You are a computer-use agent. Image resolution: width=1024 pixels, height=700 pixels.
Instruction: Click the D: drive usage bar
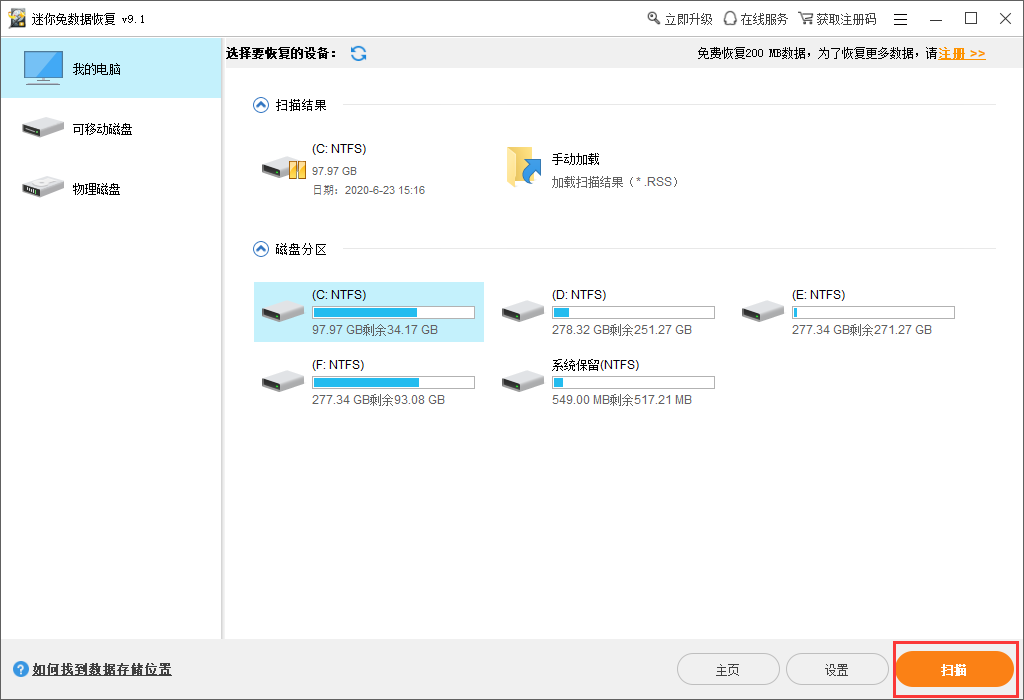point(633,313)
